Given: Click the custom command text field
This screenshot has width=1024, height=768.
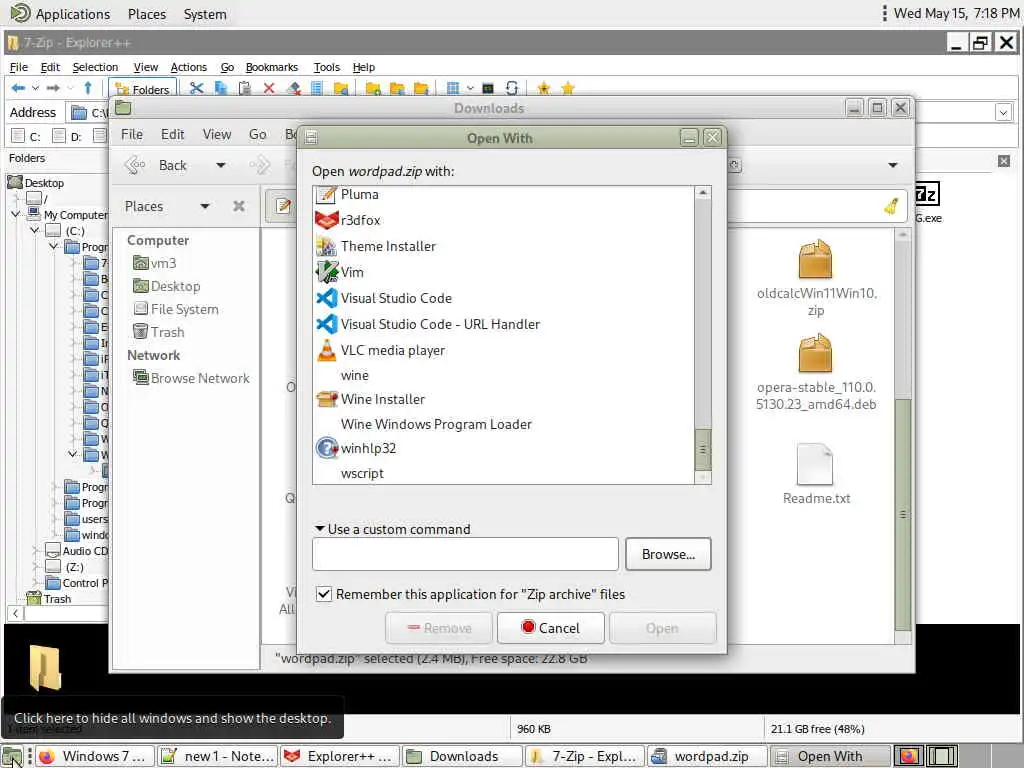Looking at the screenshot, I should click(x=465, y=554).
